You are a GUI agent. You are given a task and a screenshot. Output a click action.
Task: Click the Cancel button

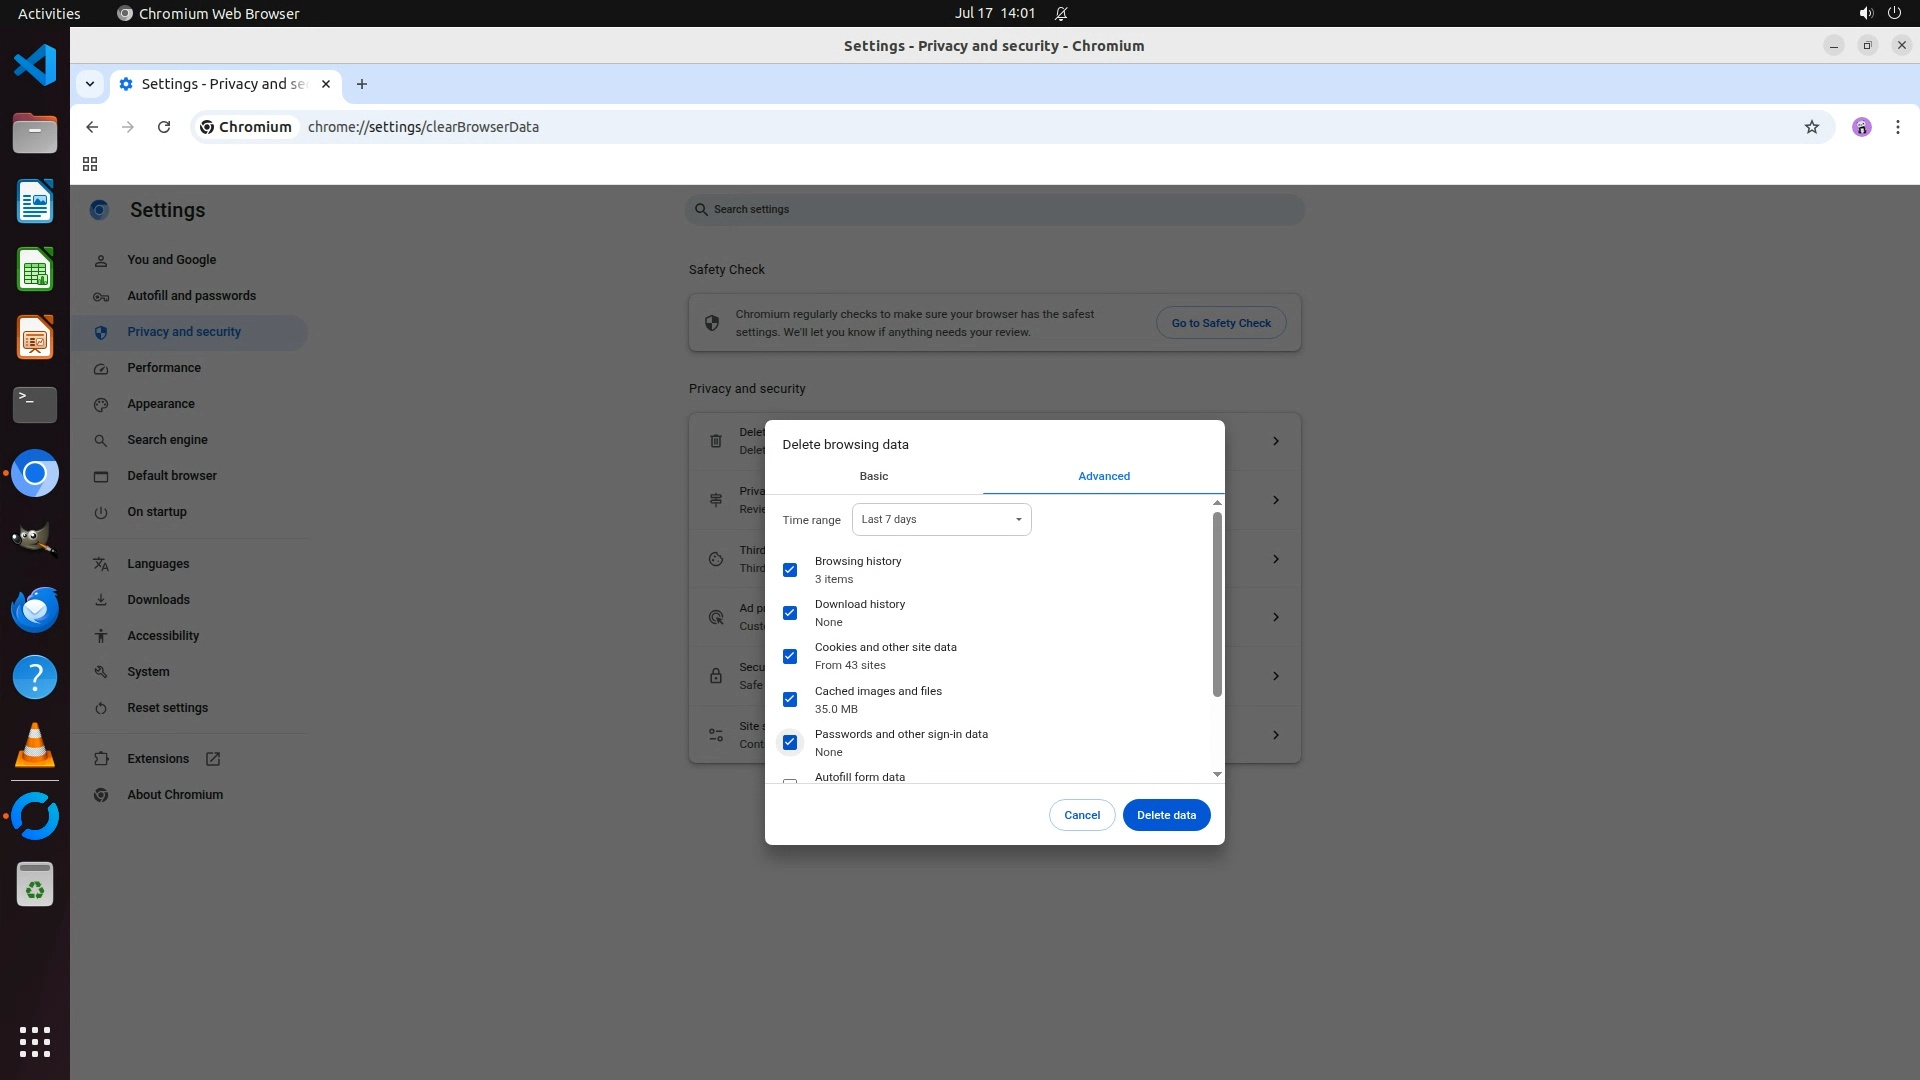click(x=1081, y=815)
